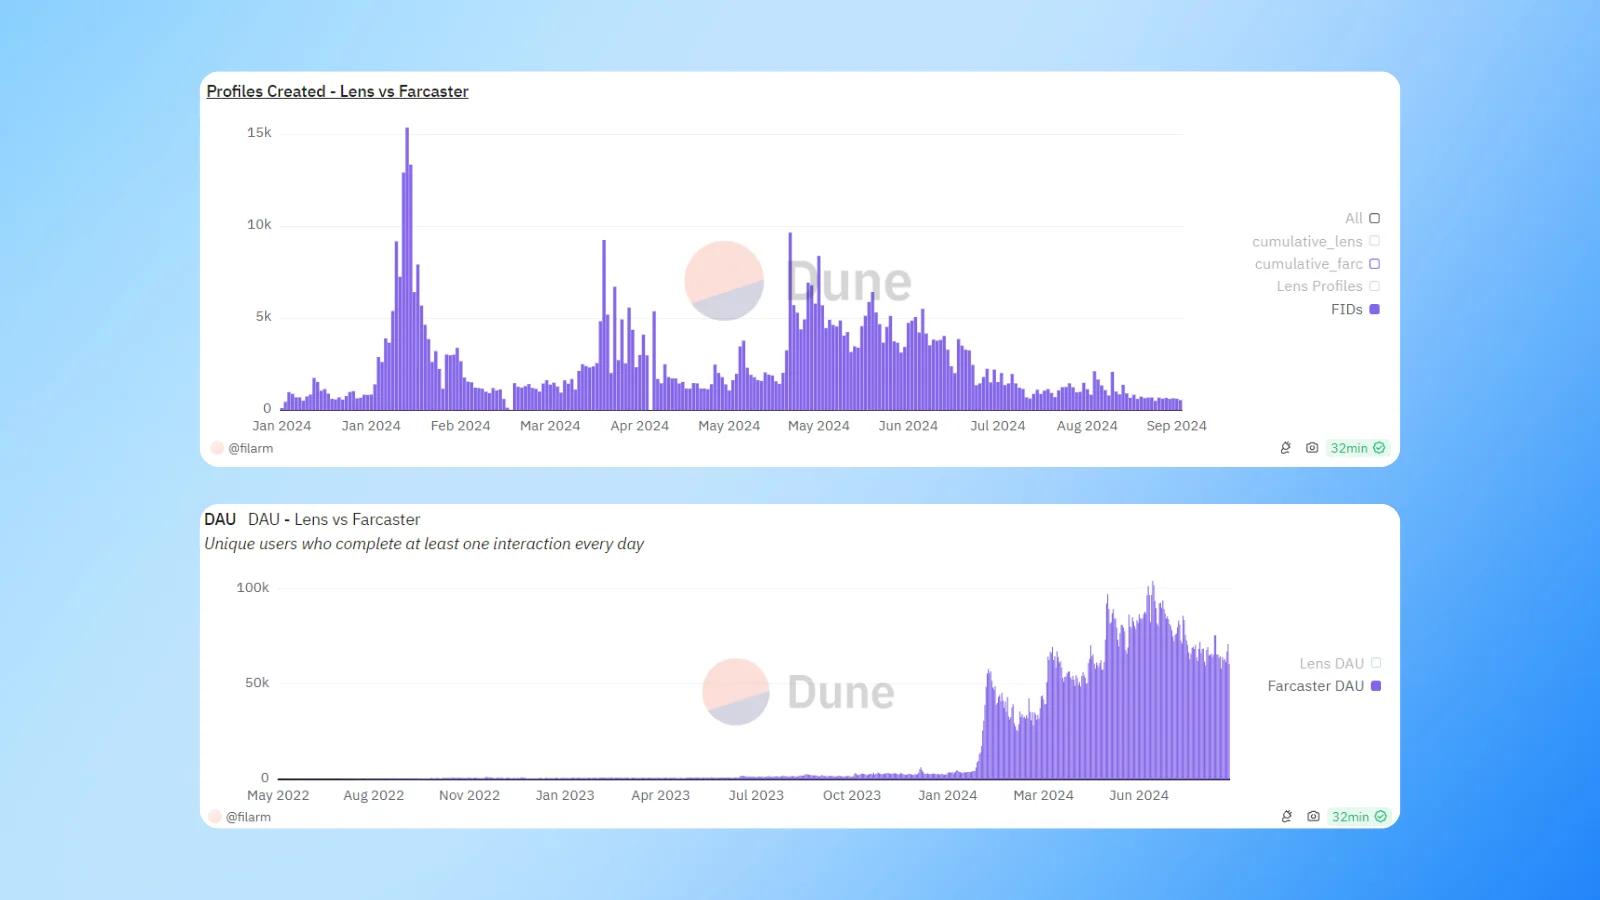
Task: Open Profiles Created - Lens vs Farcaster title link
Action: [337, 91]
